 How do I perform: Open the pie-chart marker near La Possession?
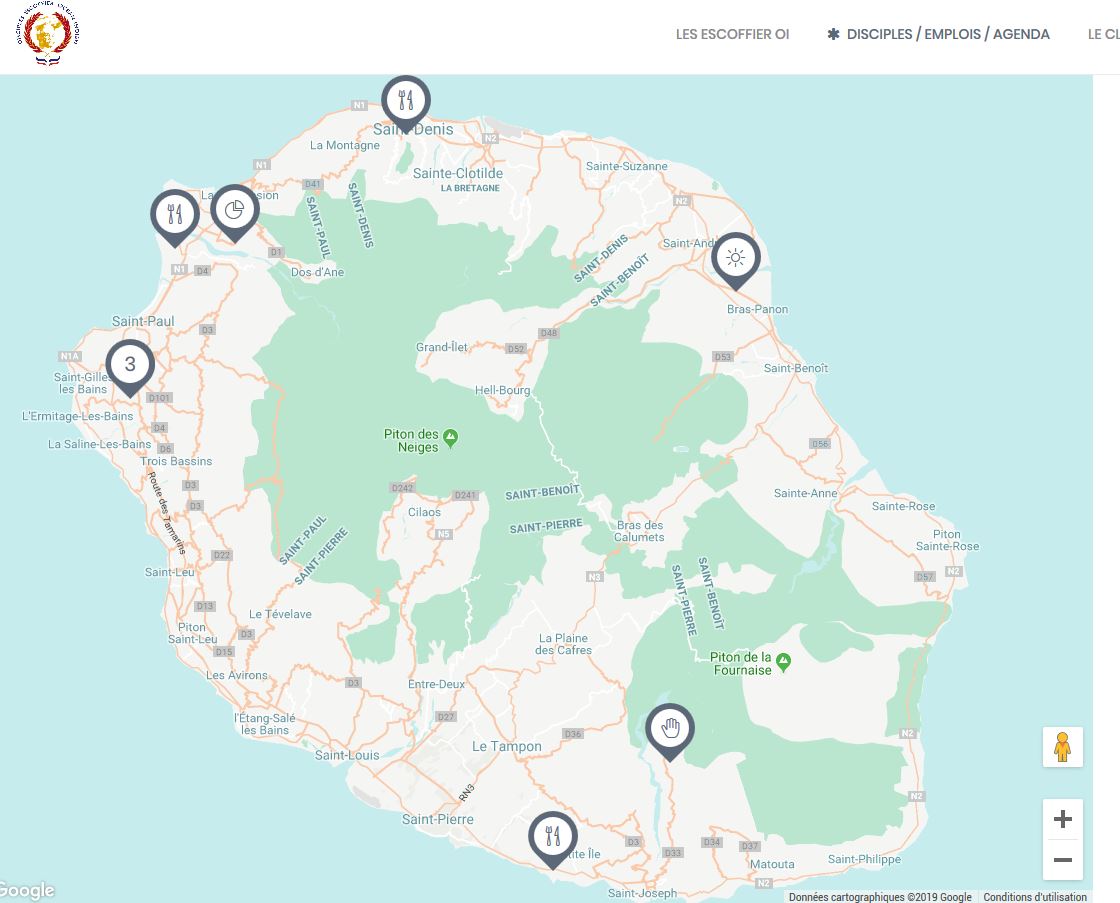coord(234,213)
